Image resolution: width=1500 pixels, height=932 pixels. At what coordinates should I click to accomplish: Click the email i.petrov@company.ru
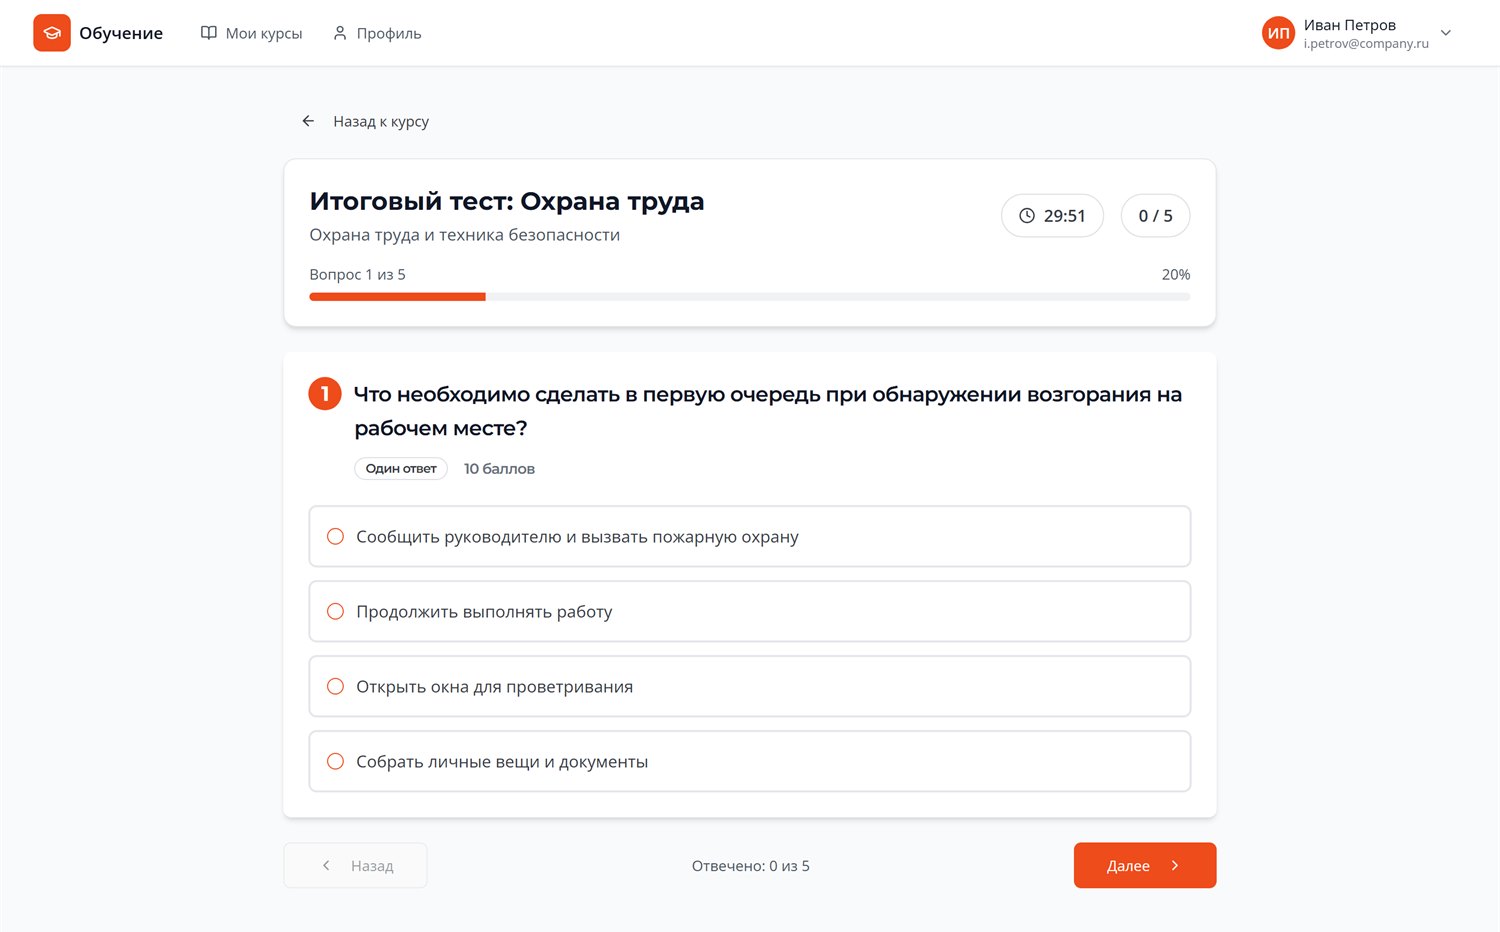click(1366, 44)
